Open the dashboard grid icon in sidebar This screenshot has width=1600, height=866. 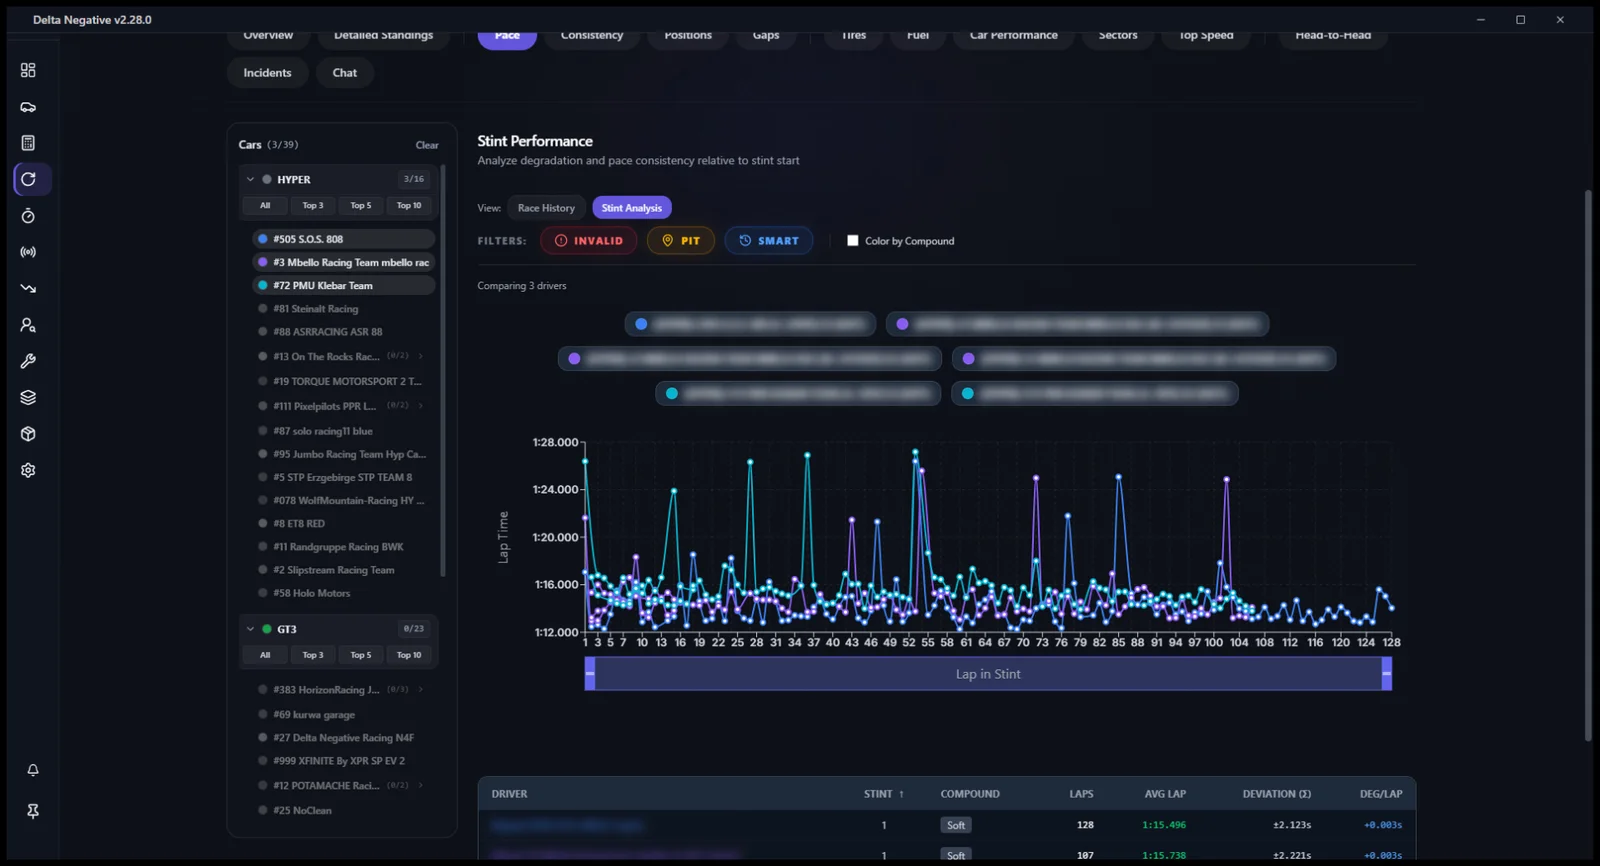28,70
